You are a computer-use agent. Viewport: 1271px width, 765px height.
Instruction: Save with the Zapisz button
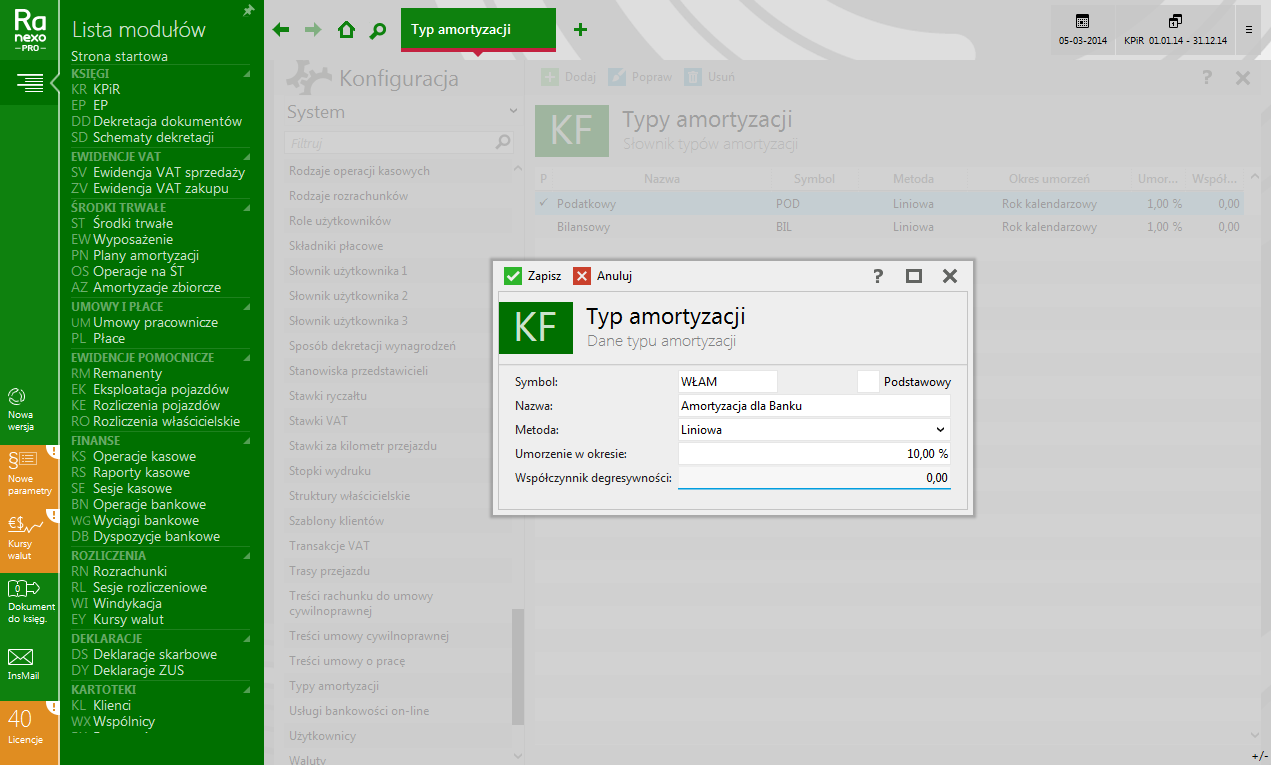[x=532, y=276]
